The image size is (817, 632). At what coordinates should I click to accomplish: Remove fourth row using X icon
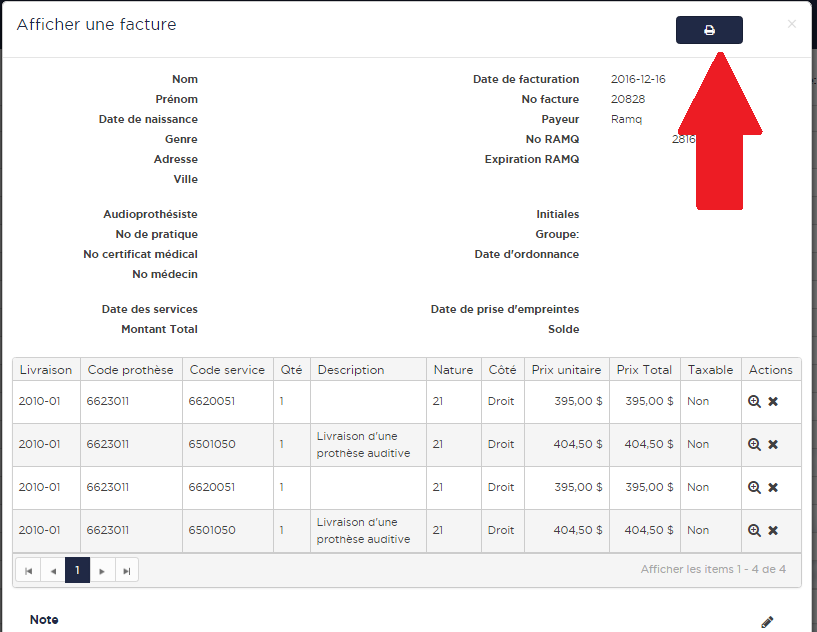(773, 530)
